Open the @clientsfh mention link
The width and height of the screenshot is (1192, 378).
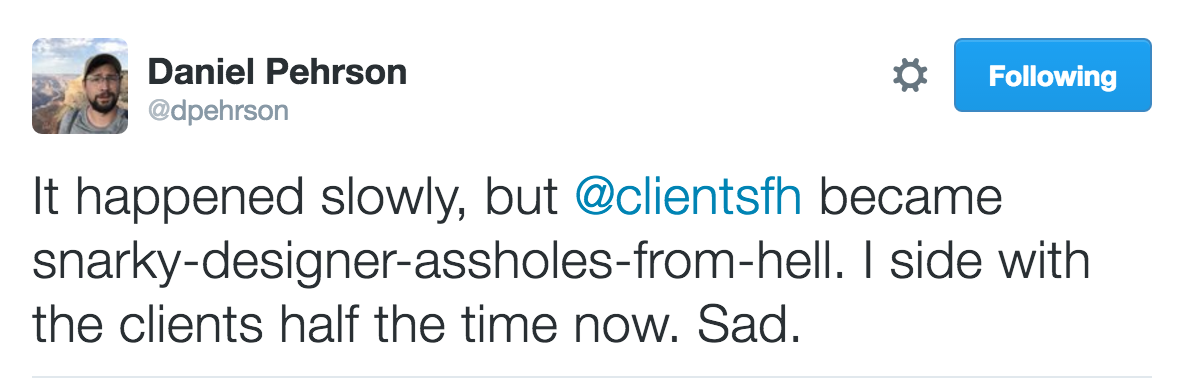coord(688,197)
